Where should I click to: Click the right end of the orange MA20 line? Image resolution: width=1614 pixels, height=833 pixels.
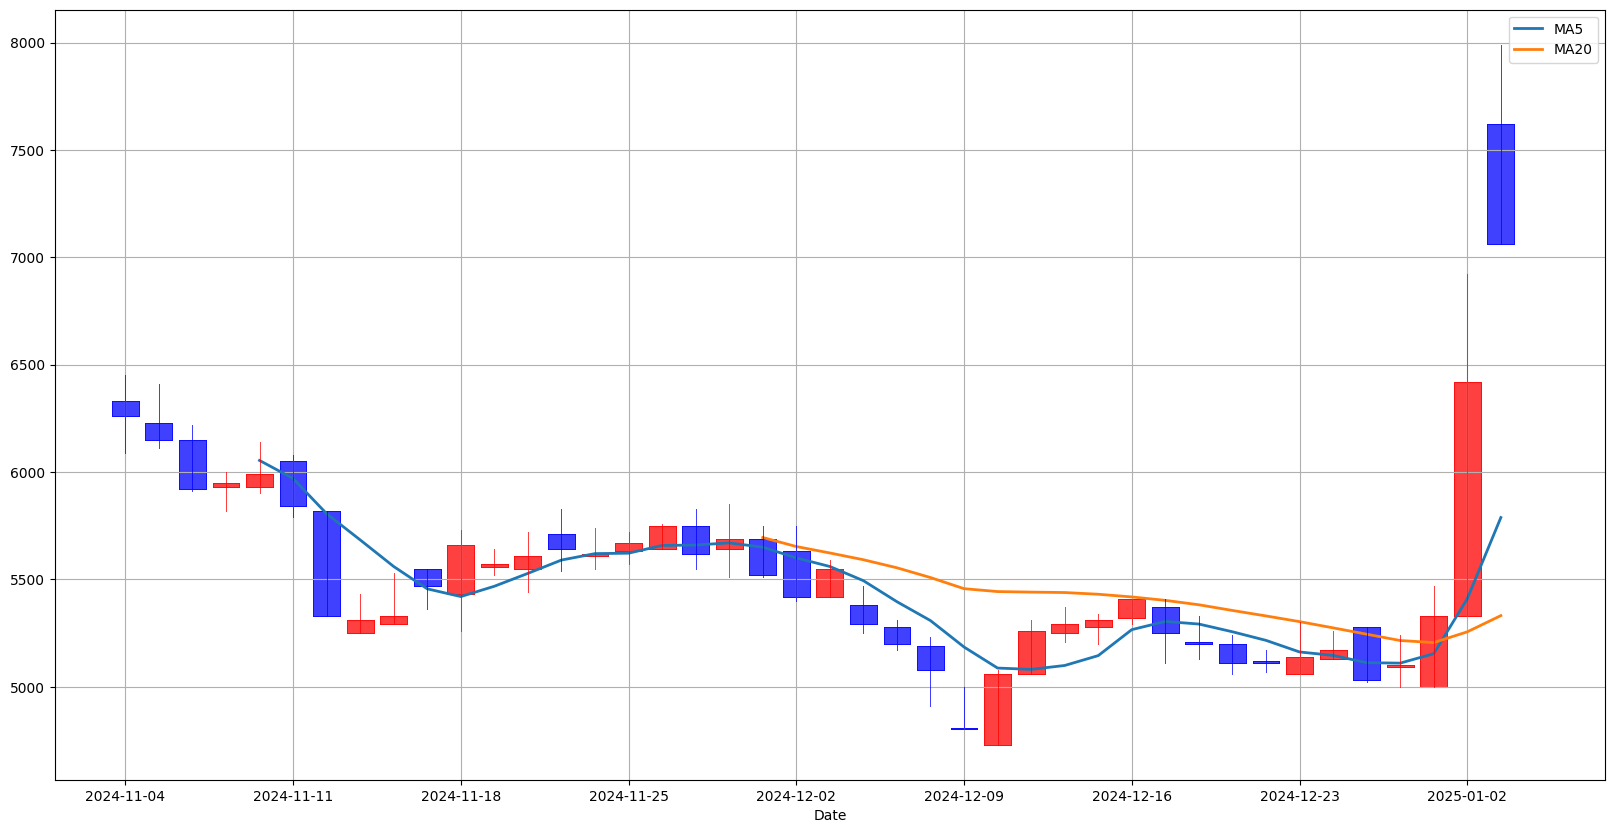coord(1500,615)
